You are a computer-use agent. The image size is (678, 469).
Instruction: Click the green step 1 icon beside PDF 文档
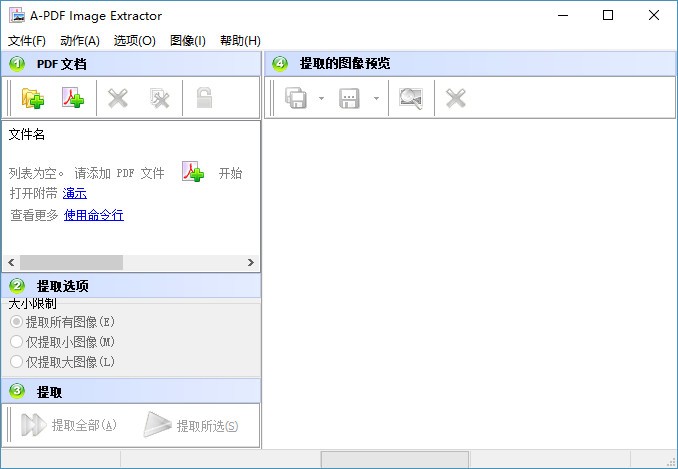[17, 64]
